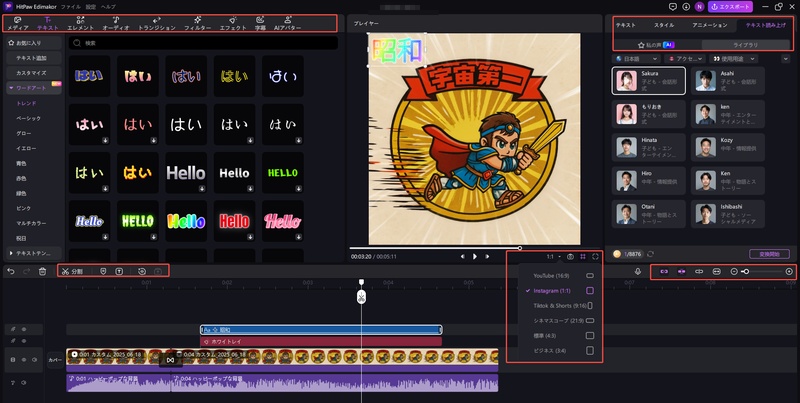Click the テキスト追加 button
This screenshot has width=800, height=403.
pyautogui.click(x=34, y=58)
